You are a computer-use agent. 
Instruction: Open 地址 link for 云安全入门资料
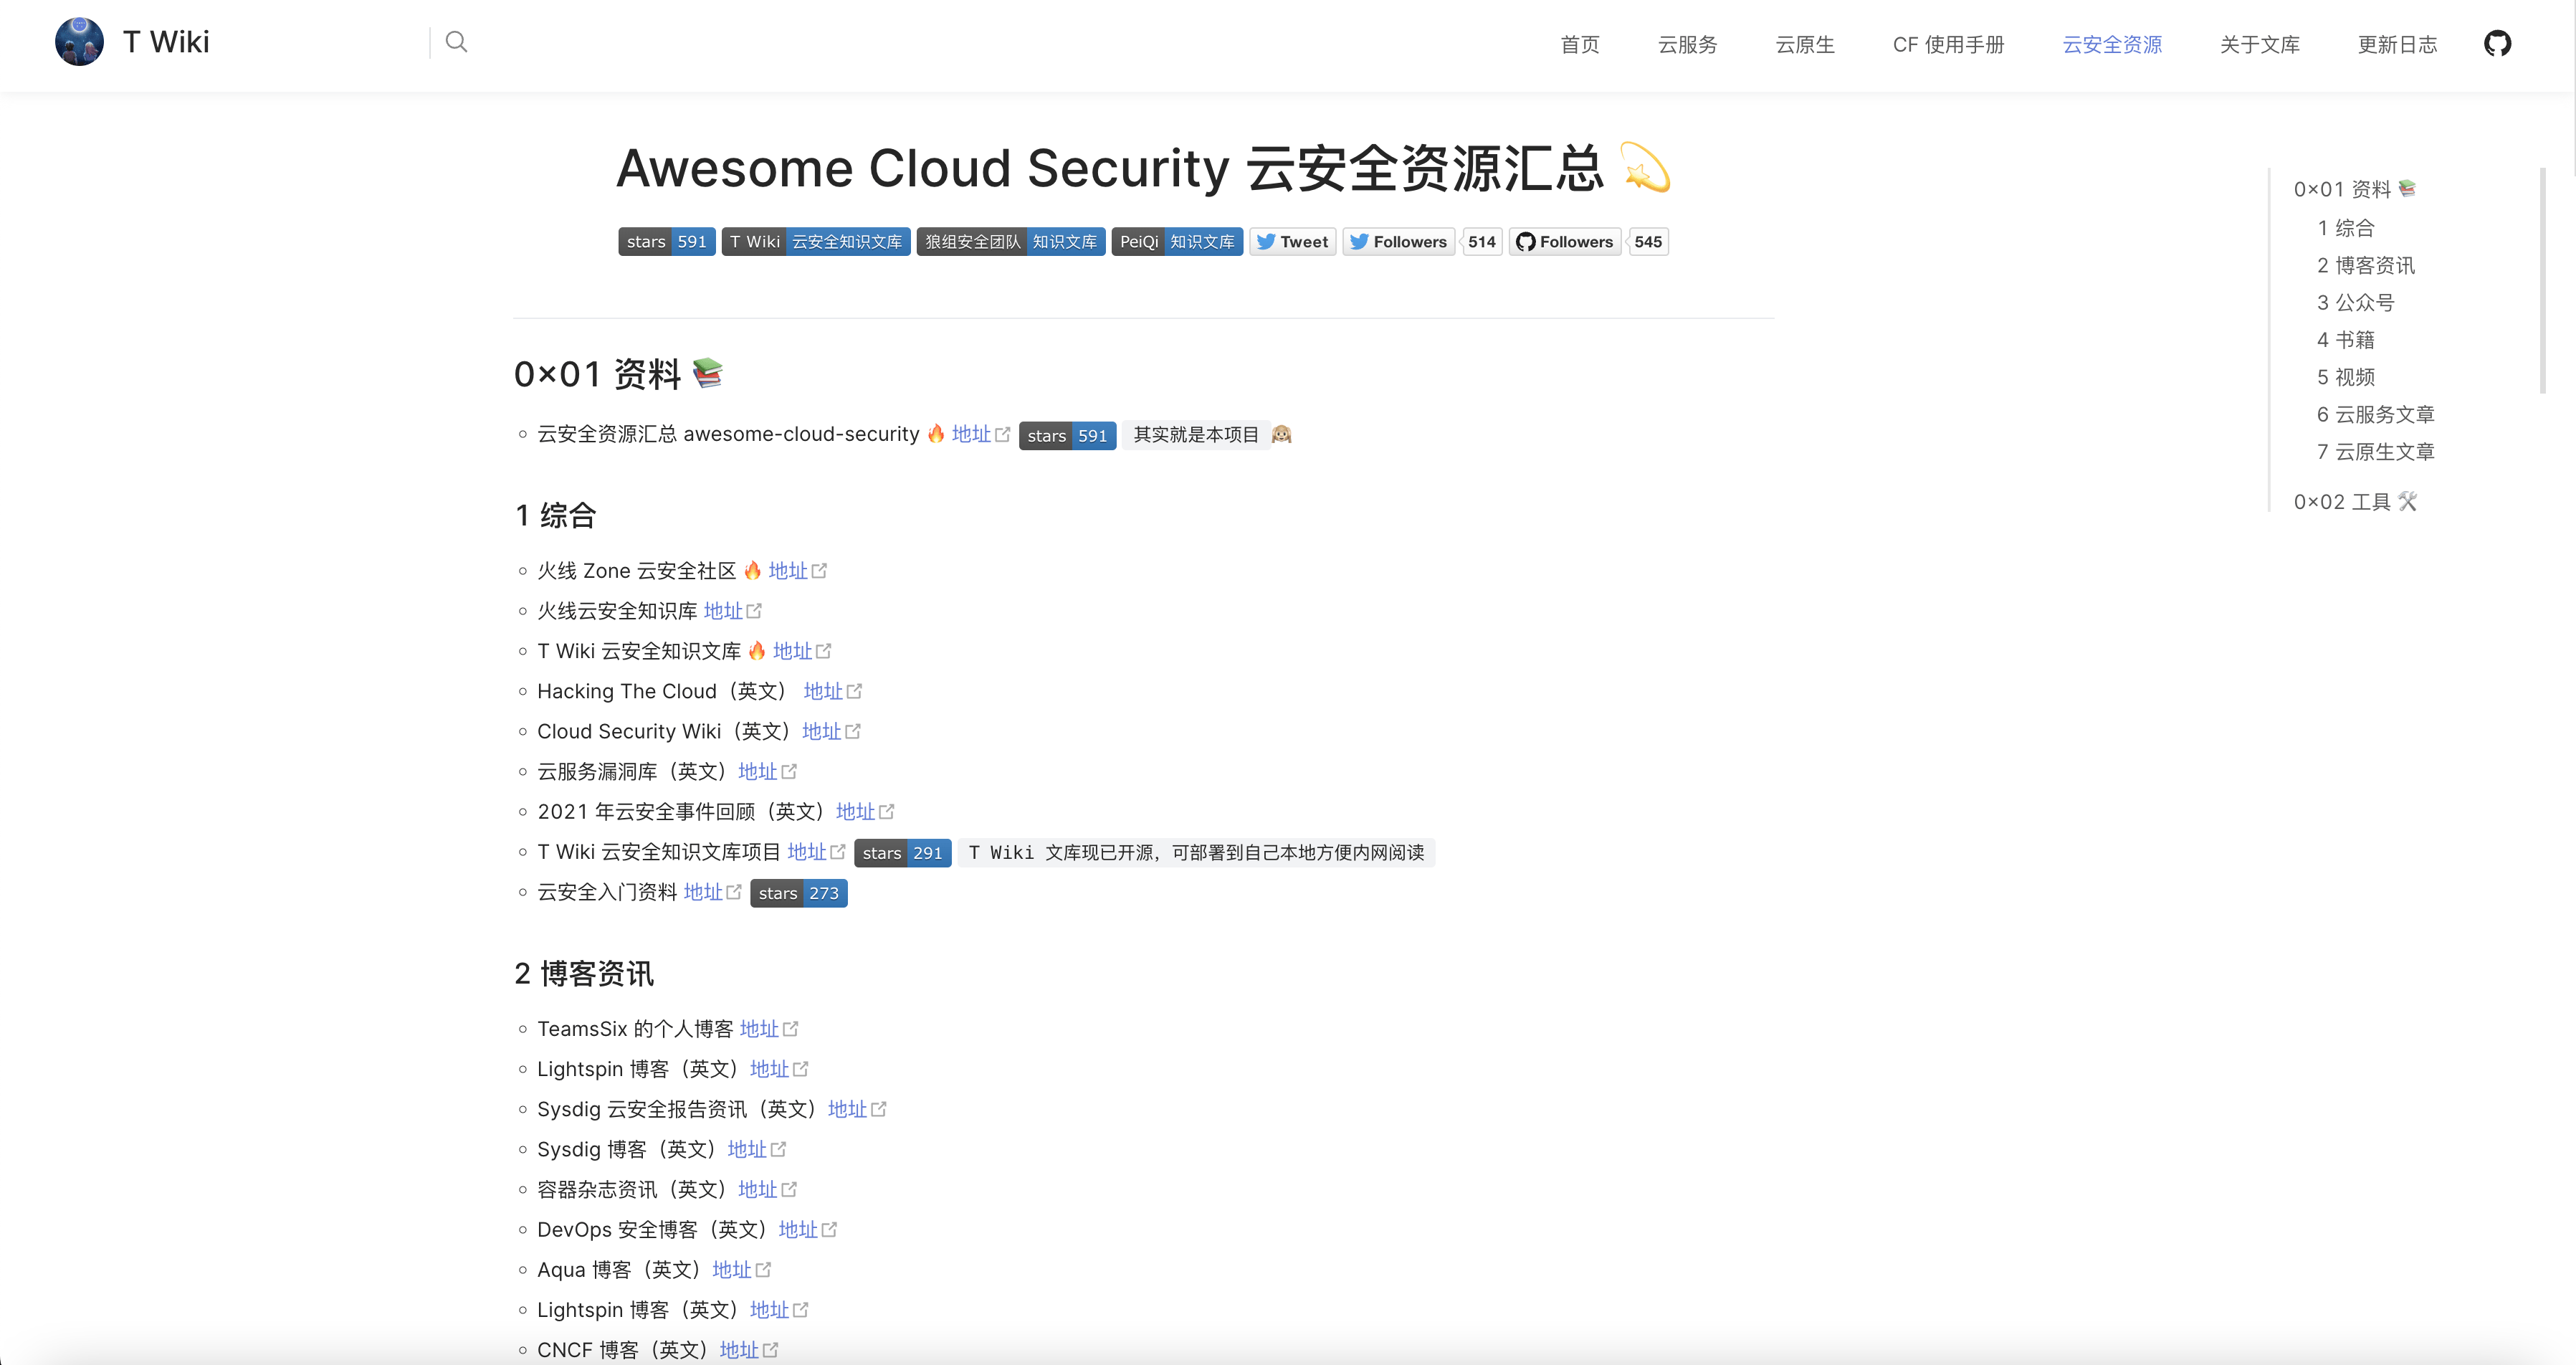(712, 892)
